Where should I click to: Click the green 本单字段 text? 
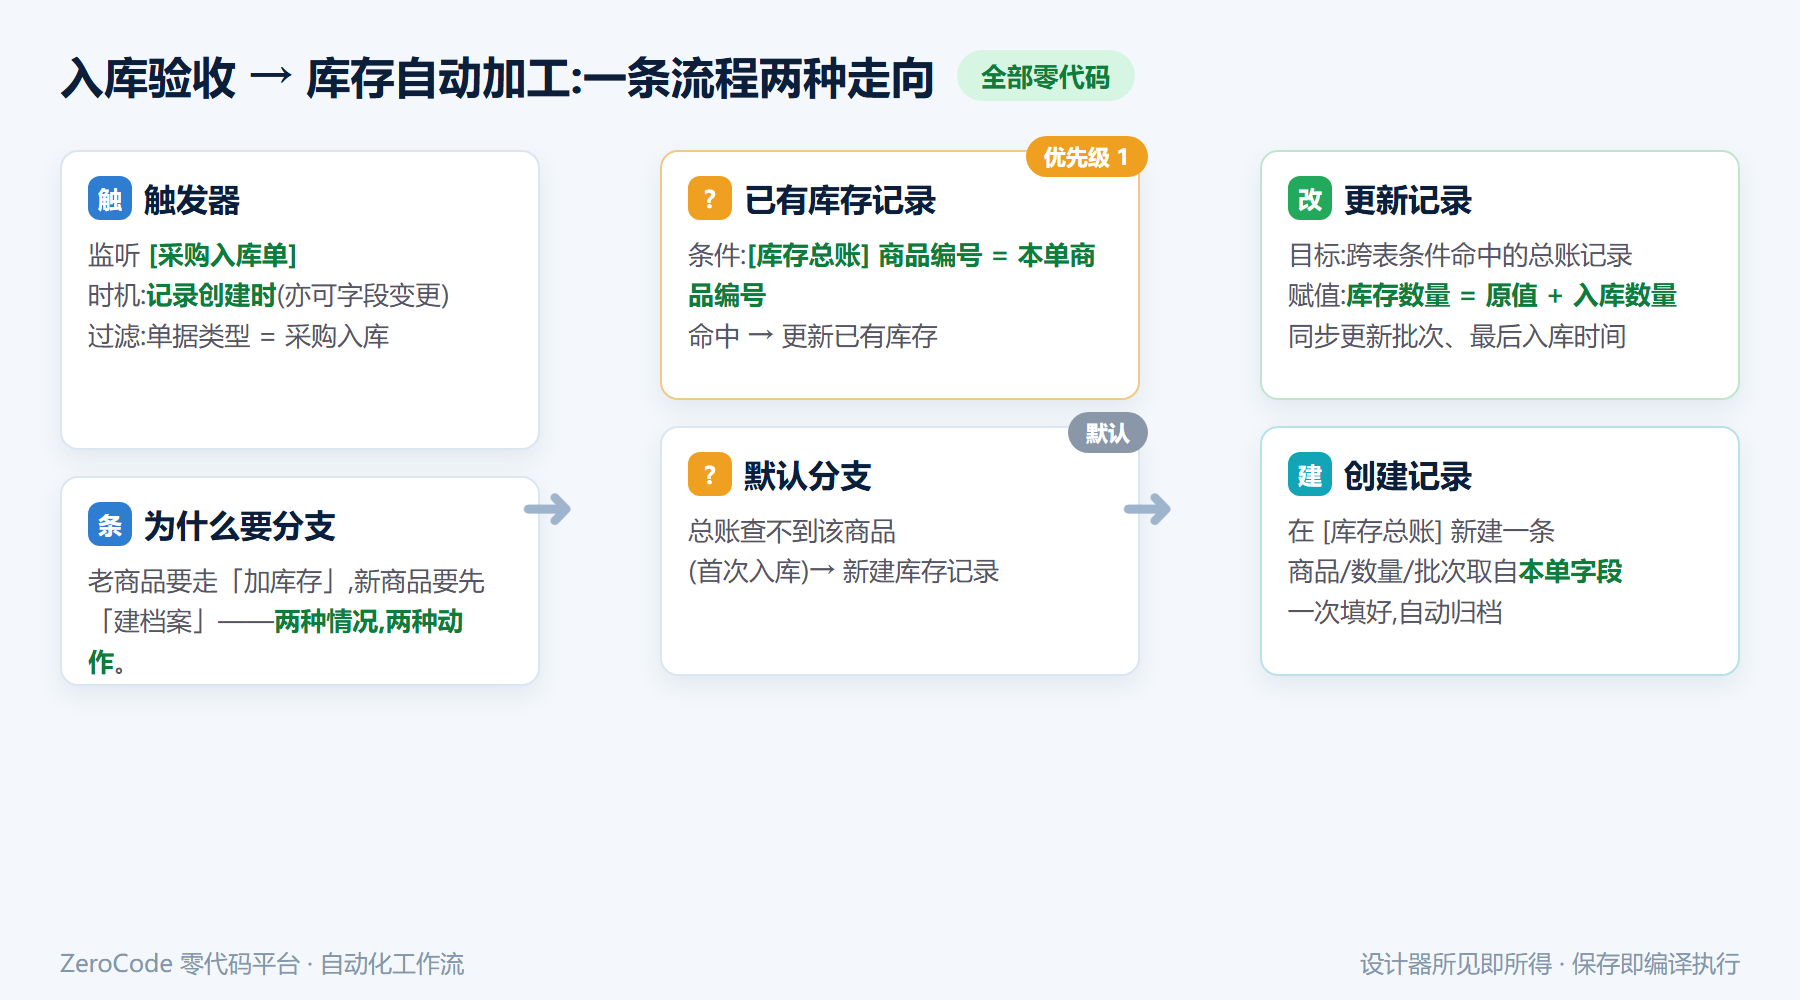pyautogui.click(x=1570, y=571)
